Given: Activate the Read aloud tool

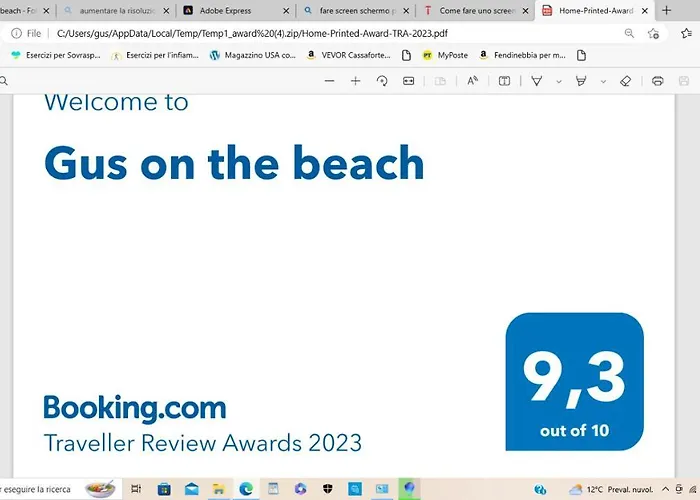Looking at the screenshot, I should [472, 81].
